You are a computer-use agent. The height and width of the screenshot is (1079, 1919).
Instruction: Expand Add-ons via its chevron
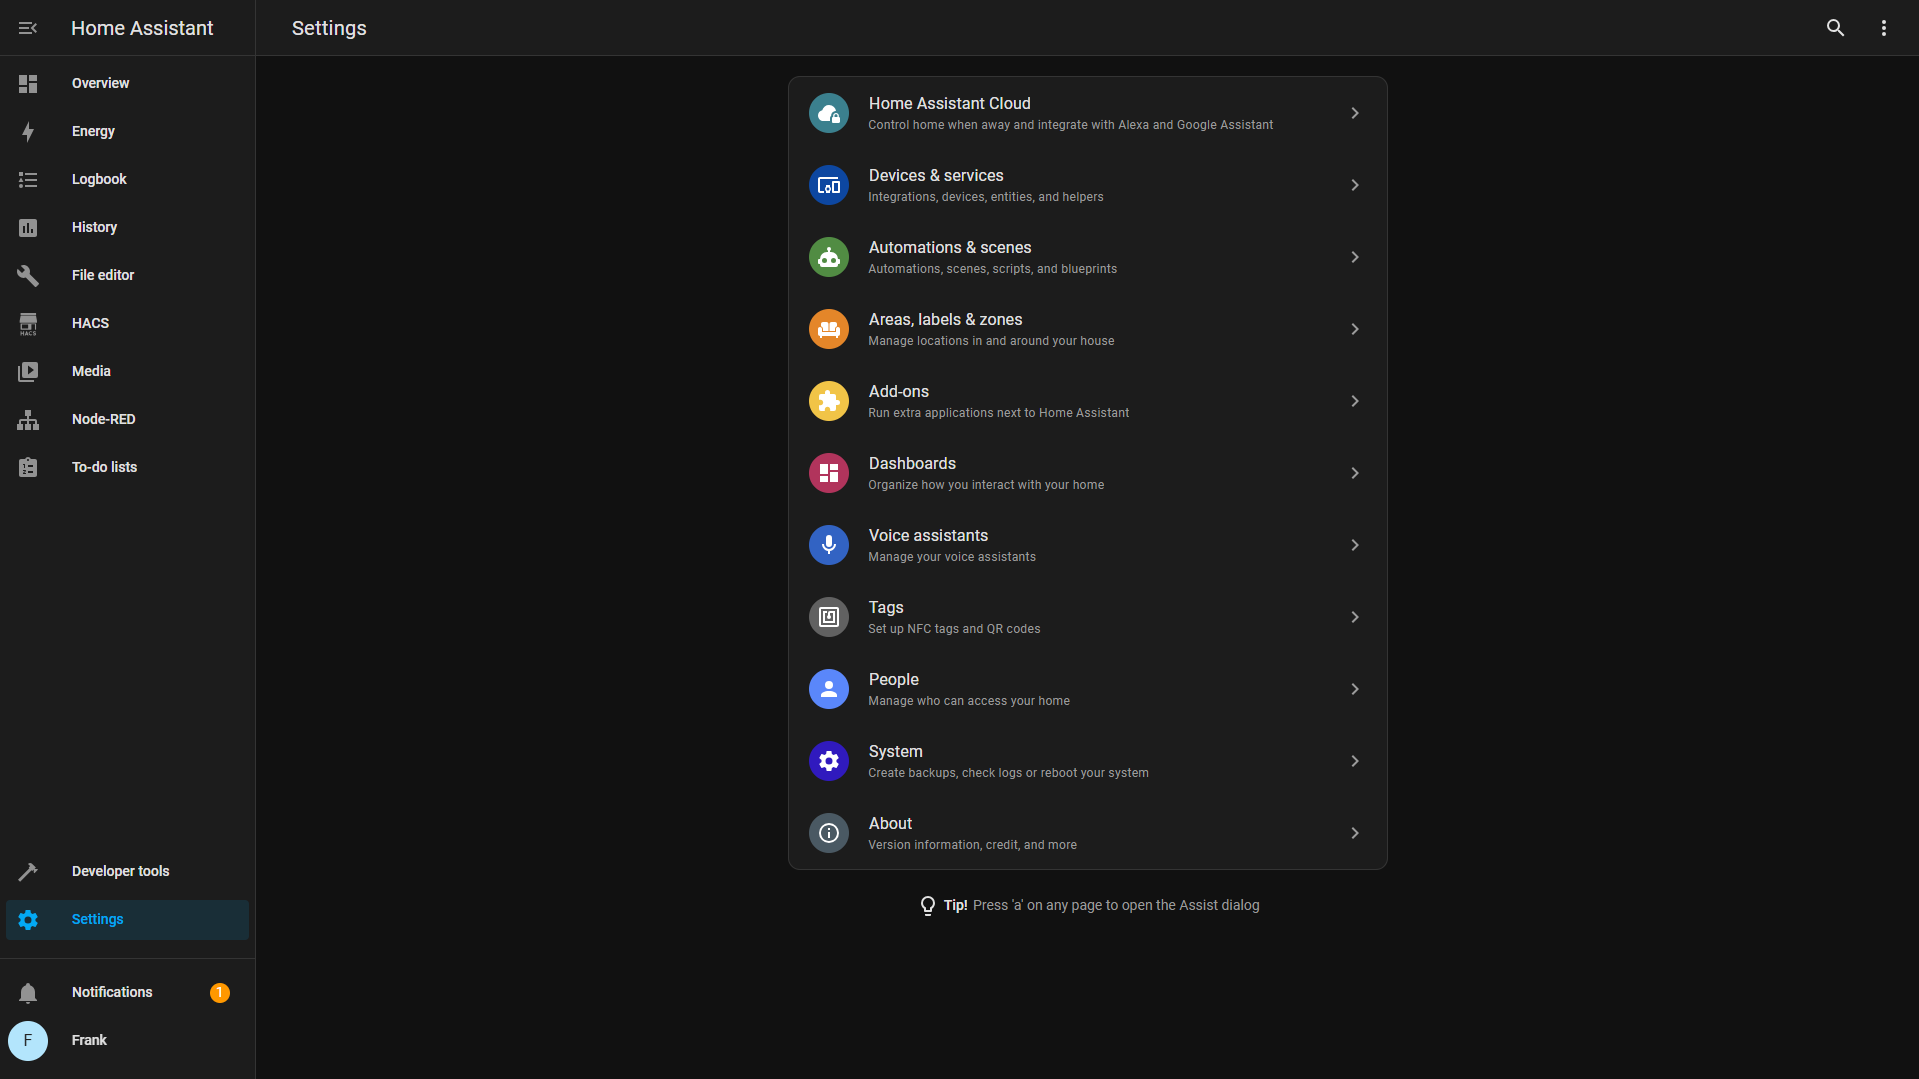1355,401
